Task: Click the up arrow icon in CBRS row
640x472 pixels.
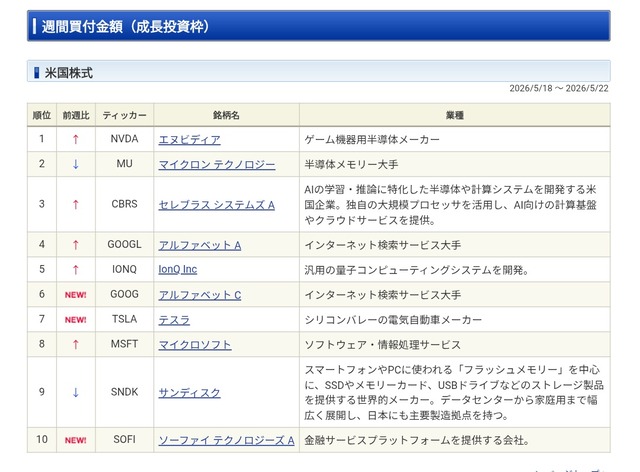Action: [76, 205]
